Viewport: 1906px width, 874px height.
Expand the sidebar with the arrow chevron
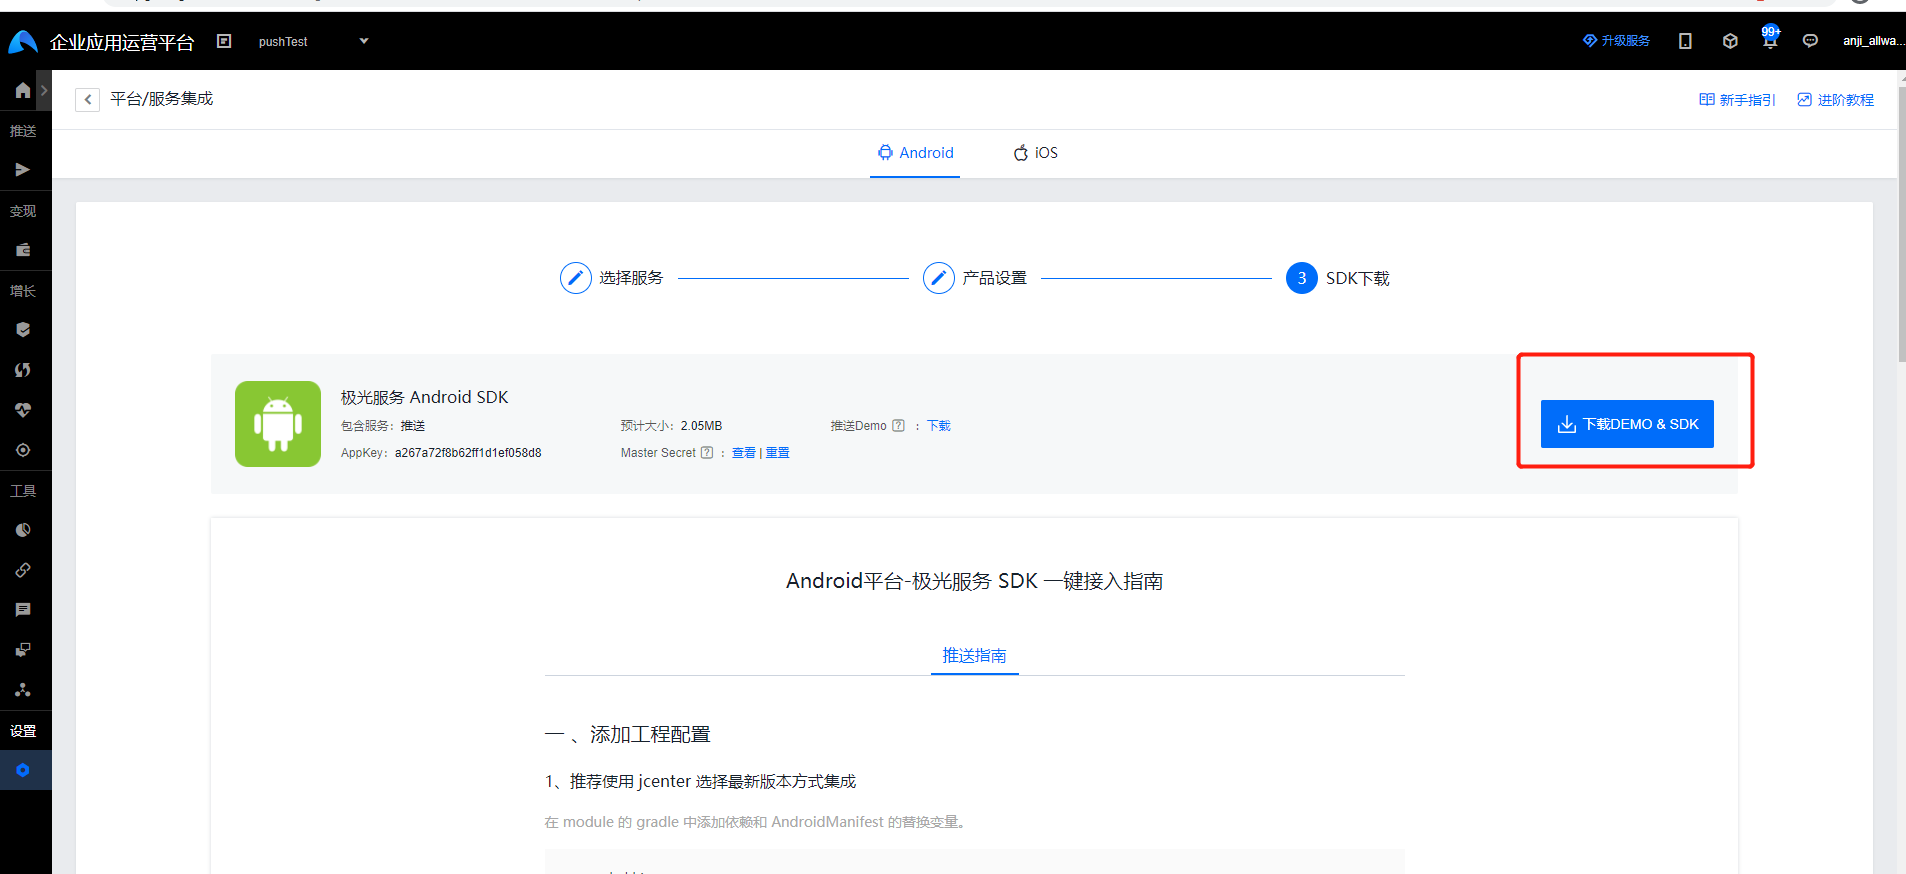(44, 91)
